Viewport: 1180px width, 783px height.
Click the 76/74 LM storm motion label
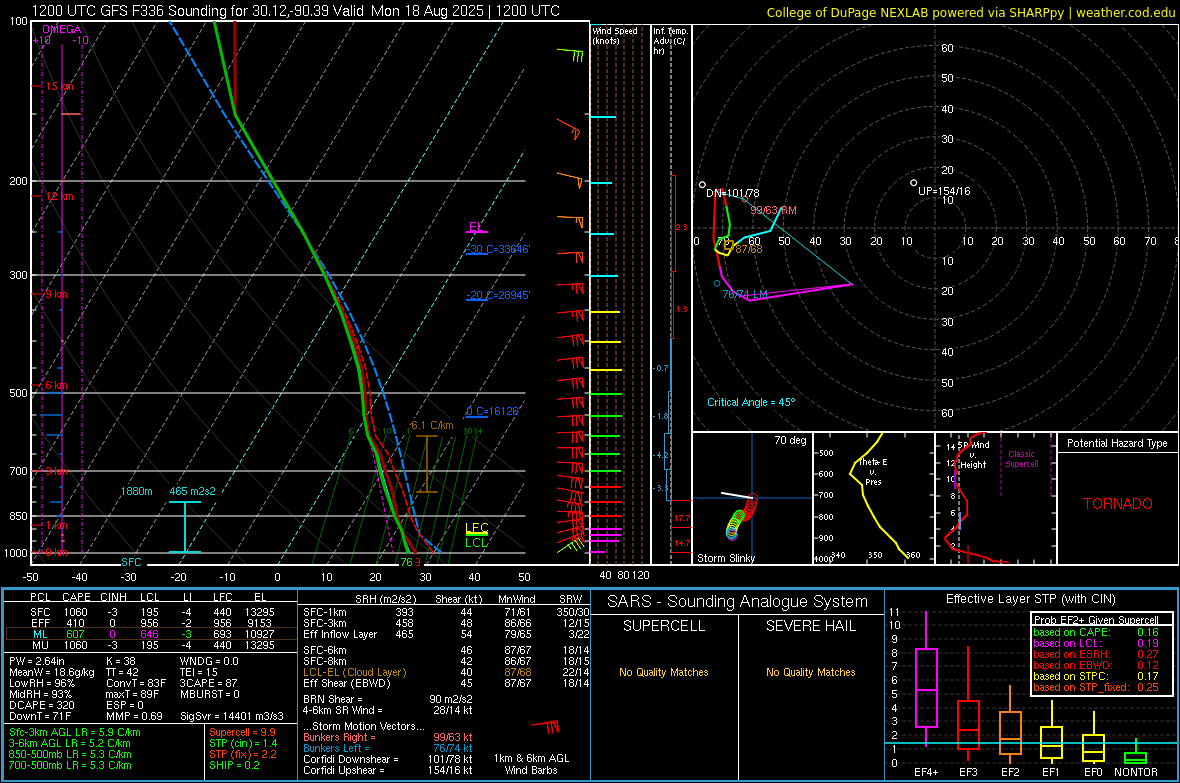pyautogui.click(x=745, y=294)
